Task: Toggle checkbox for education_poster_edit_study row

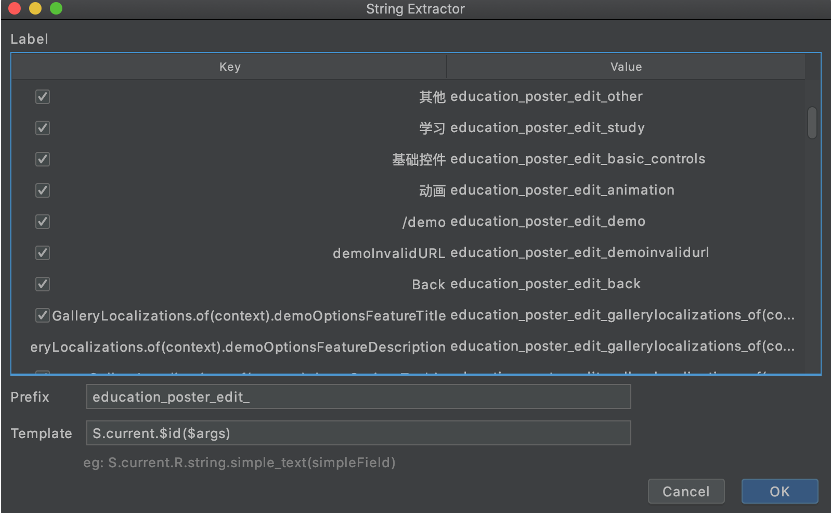Action: [x=42, y=128]
